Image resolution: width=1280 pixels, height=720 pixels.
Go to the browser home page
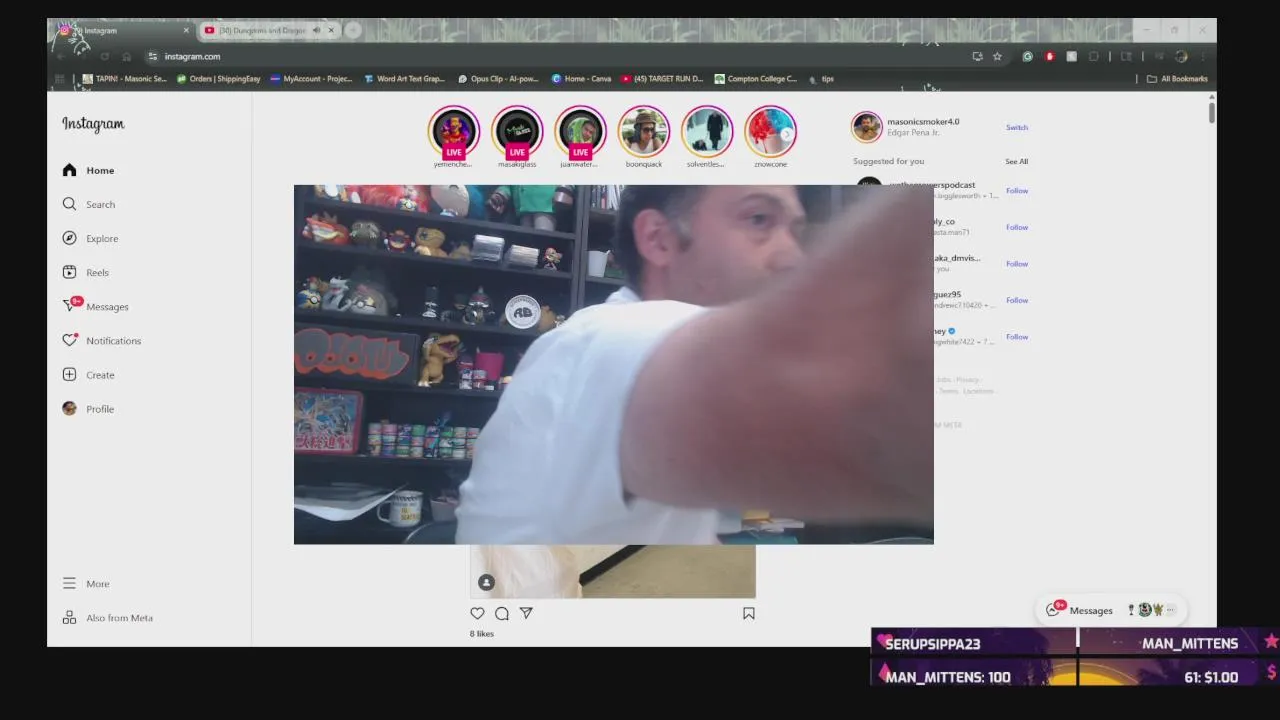pos(127,56)
